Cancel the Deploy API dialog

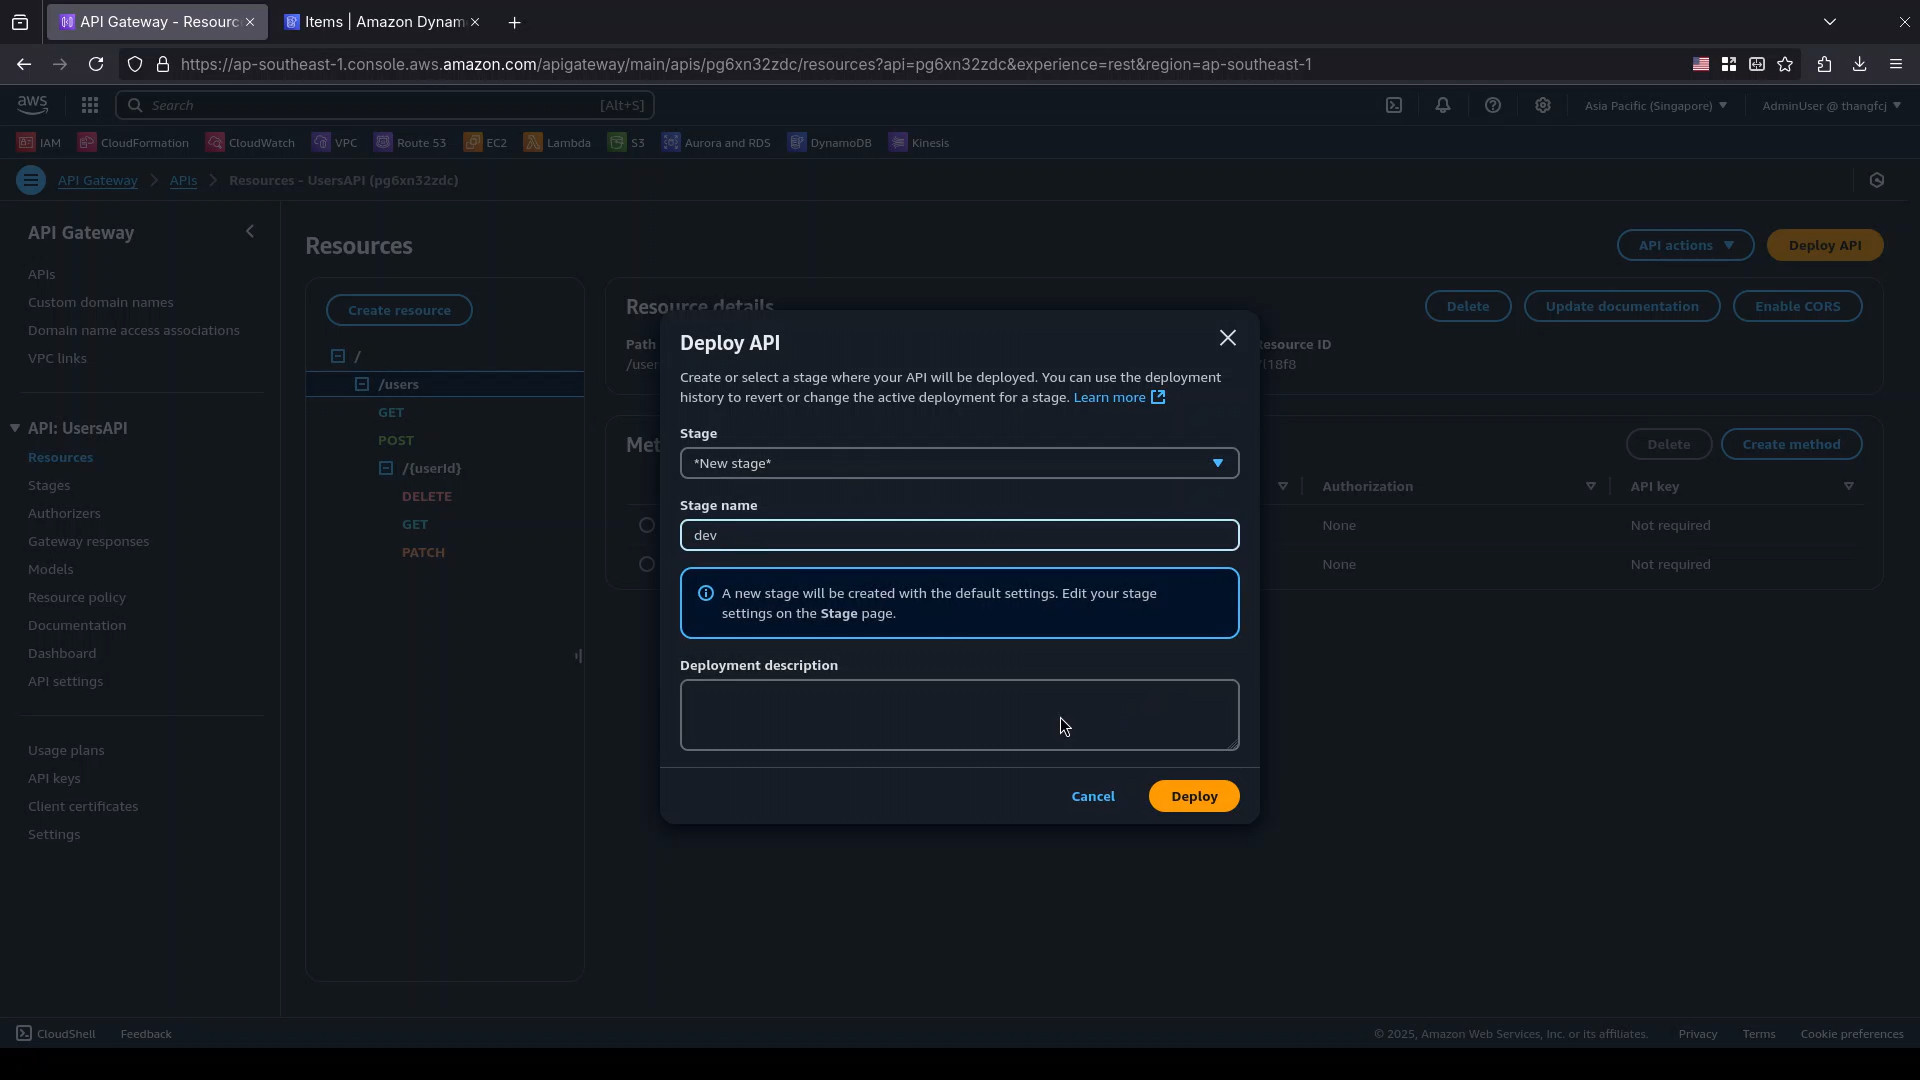(1093, 796)
